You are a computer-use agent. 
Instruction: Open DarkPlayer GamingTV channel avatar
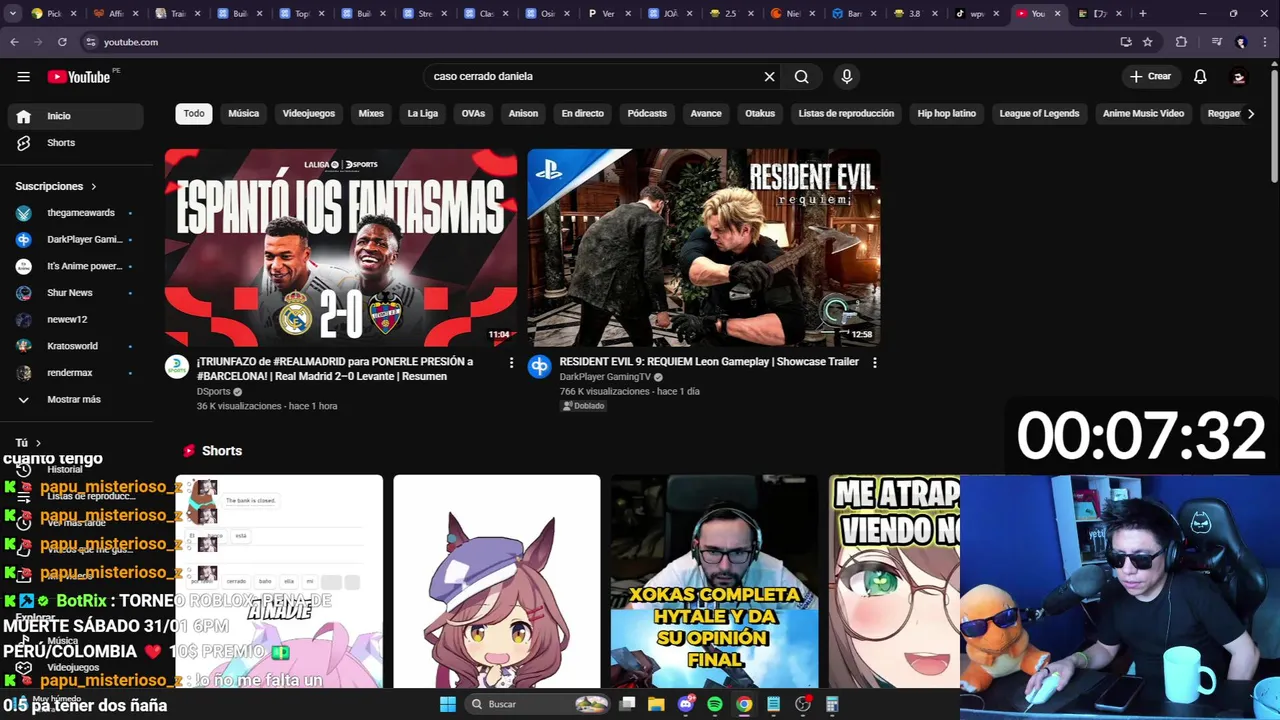[540, 366]
